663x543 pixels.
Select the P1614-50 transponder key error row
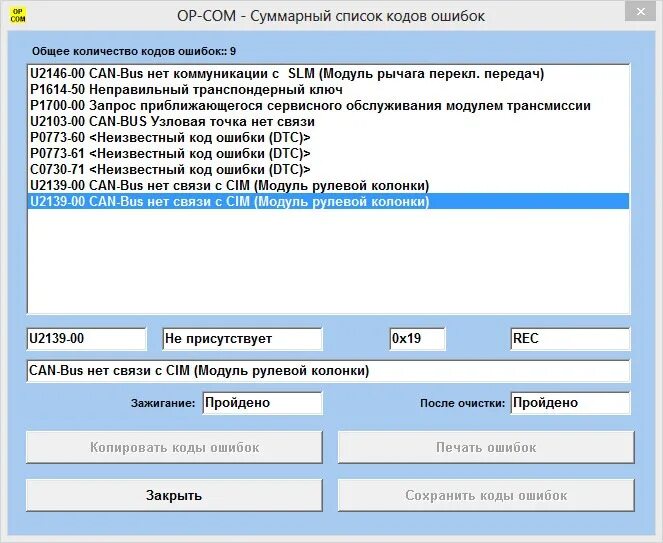click(x=329, y=90)
